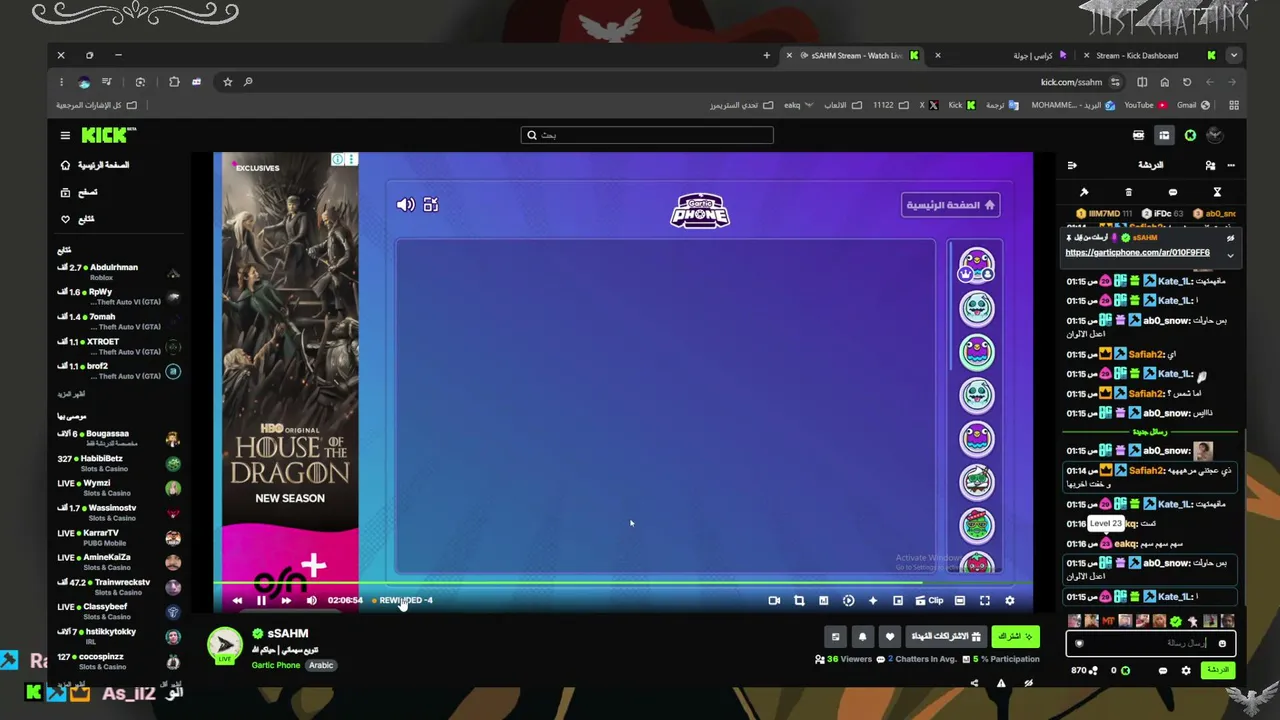This screenshot has width=1280, height=720.
Task: Click the pin icon in chat toolbar
Action: click(x=1084, y=192)
